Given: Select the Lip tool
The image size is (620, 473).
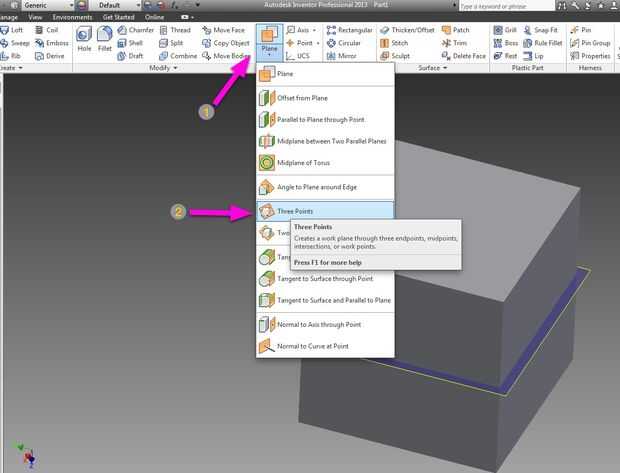Looking at the screenshot, I should point(533,56).
